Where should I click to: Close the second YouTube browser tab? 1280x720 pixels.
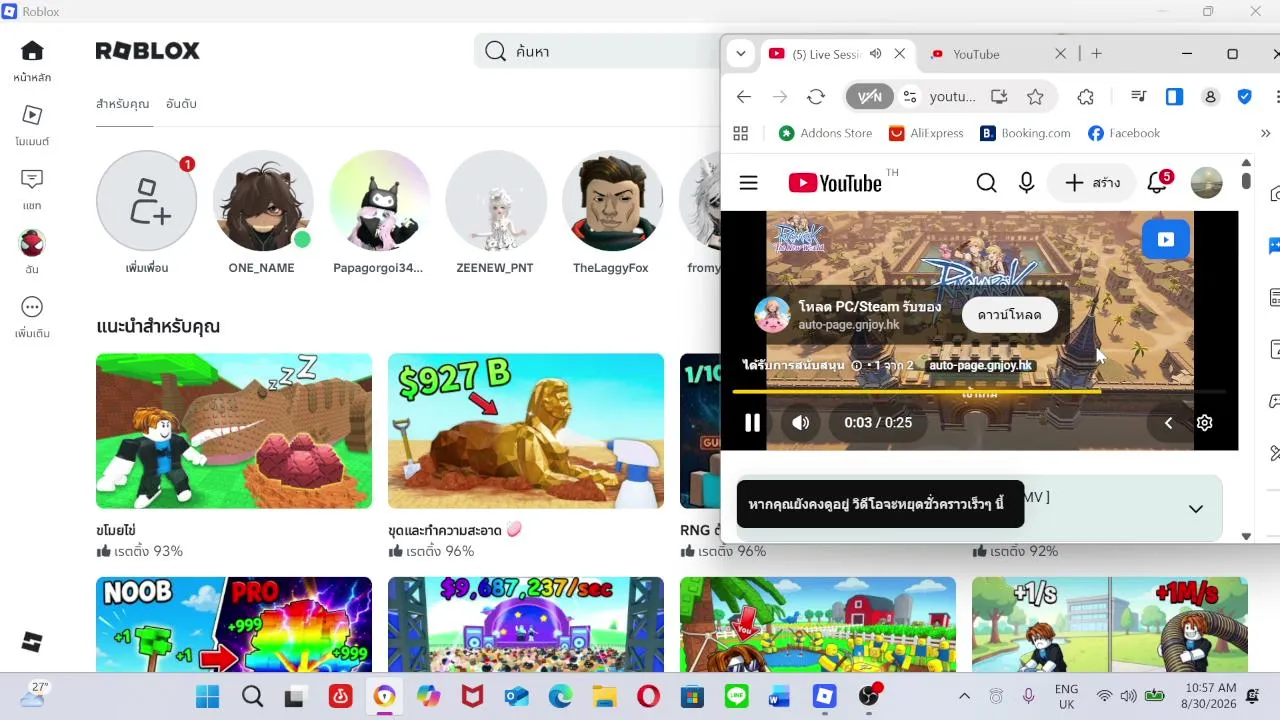(x=1060, y=54)
